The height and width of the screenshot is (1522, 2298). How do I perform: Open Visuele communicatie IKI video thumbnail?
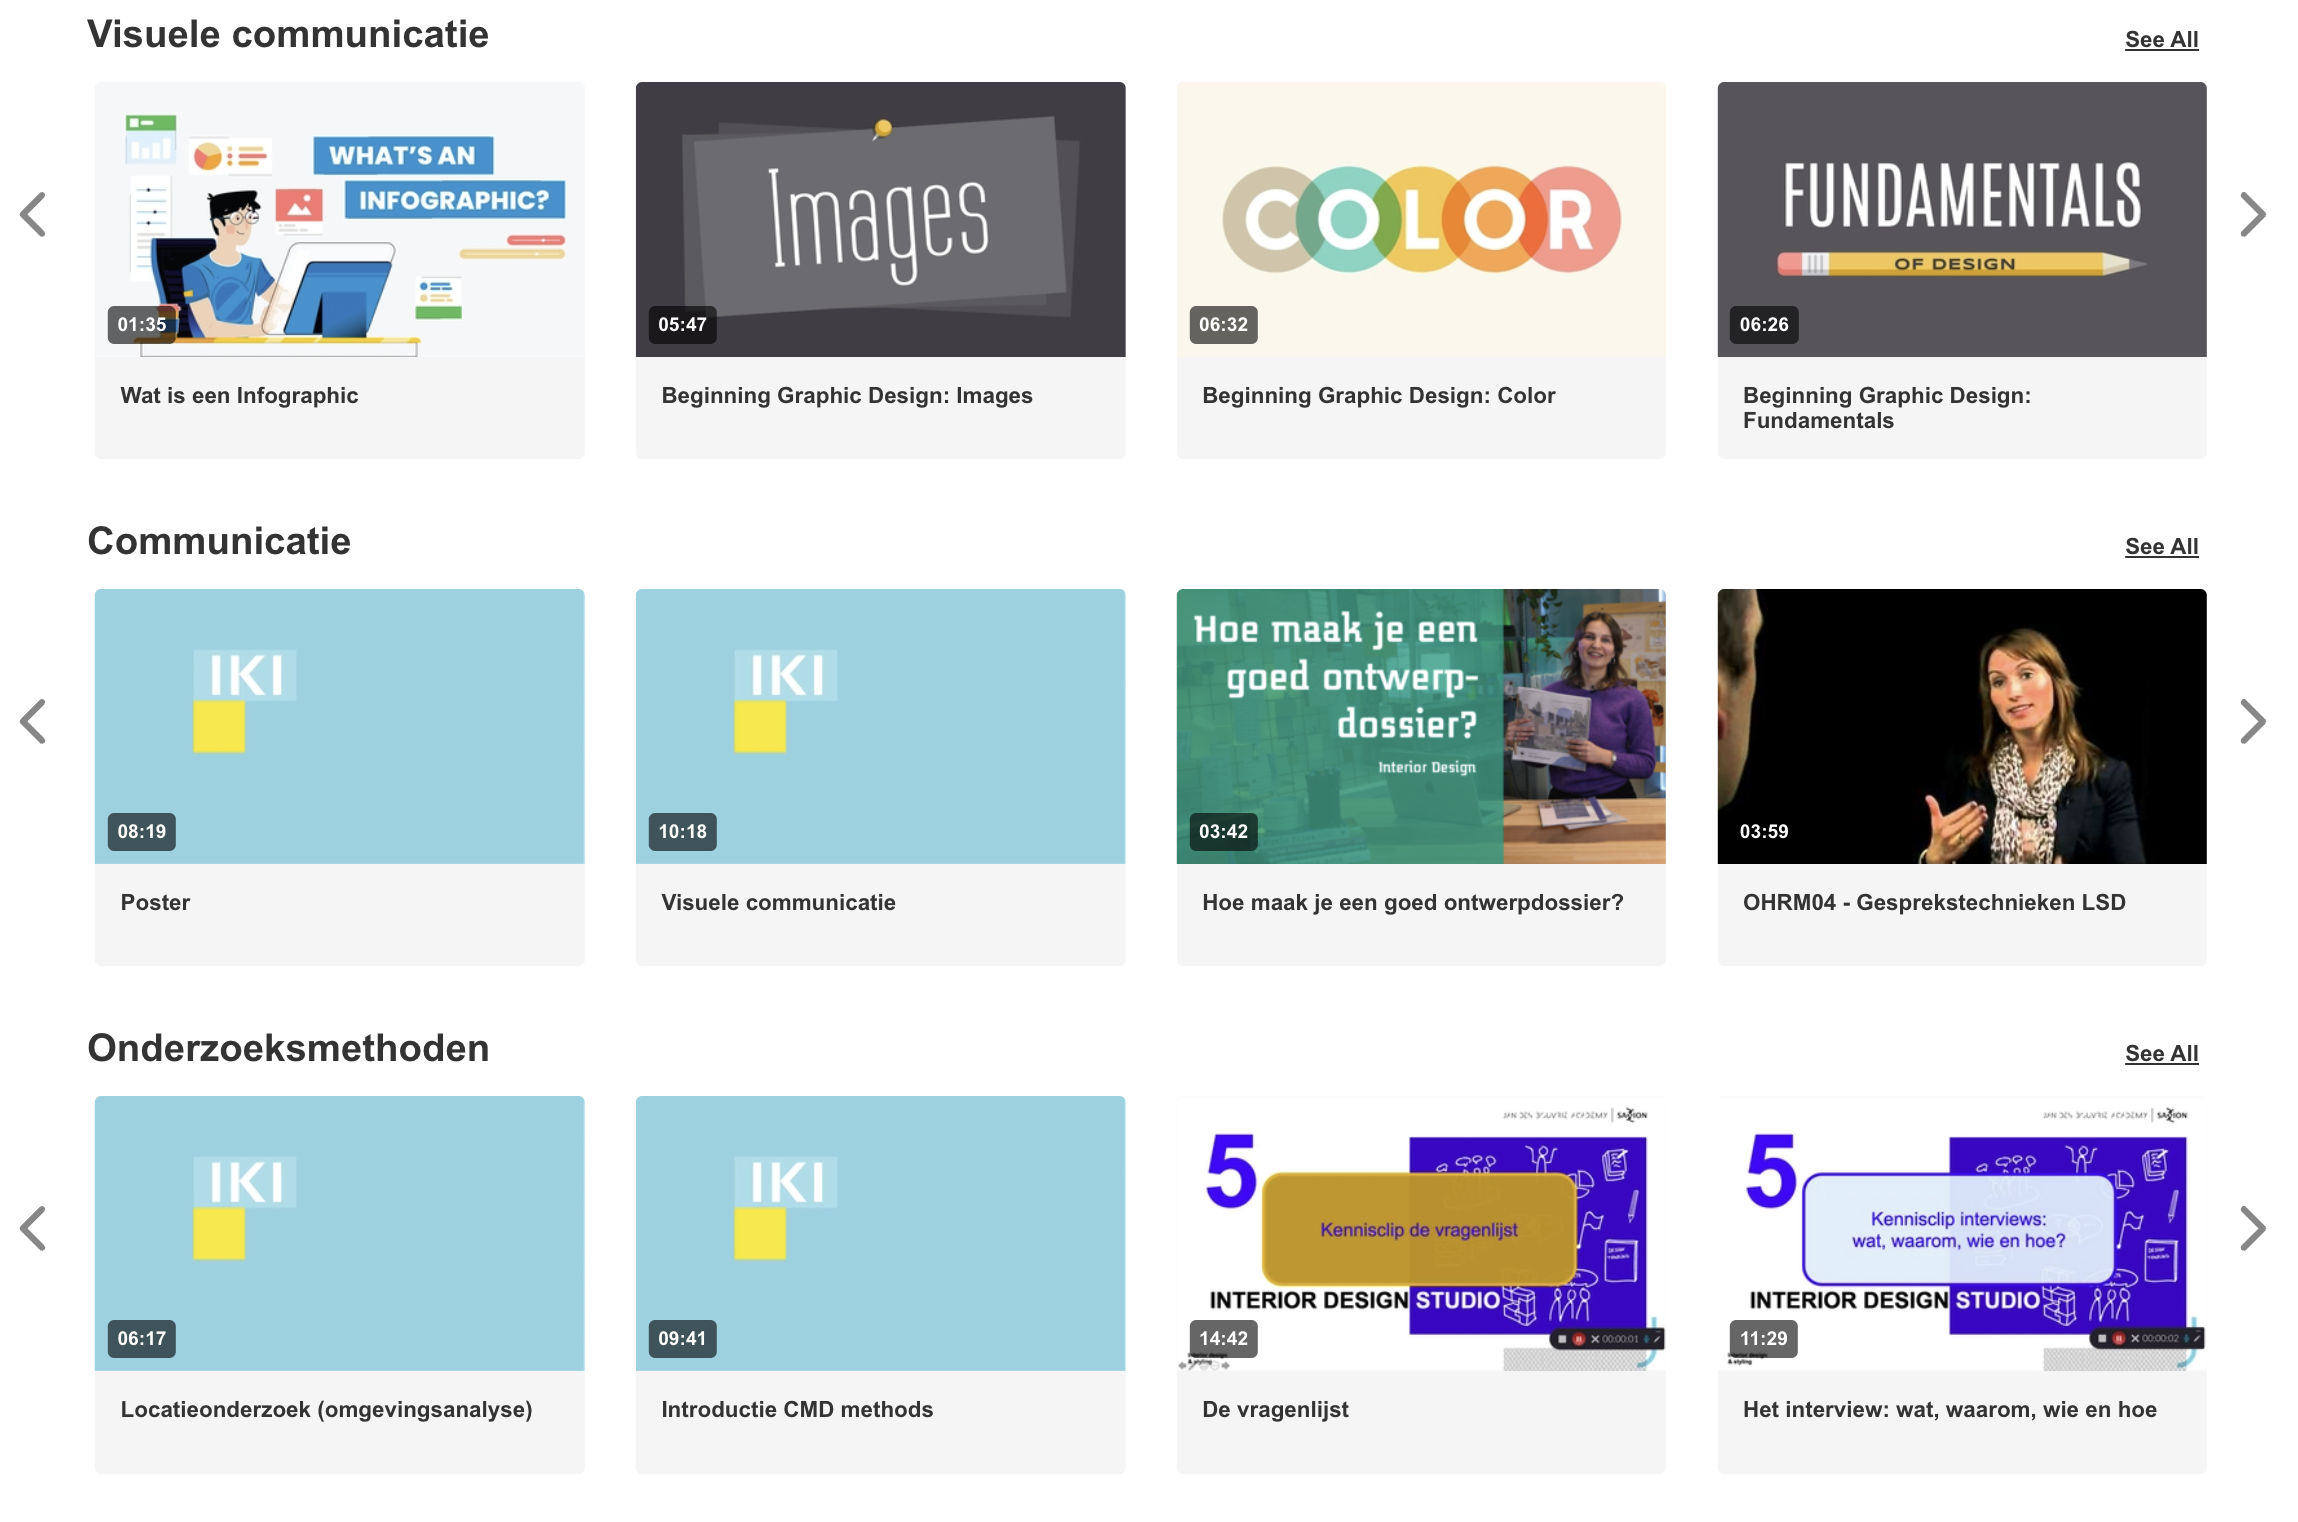(880, 726)
